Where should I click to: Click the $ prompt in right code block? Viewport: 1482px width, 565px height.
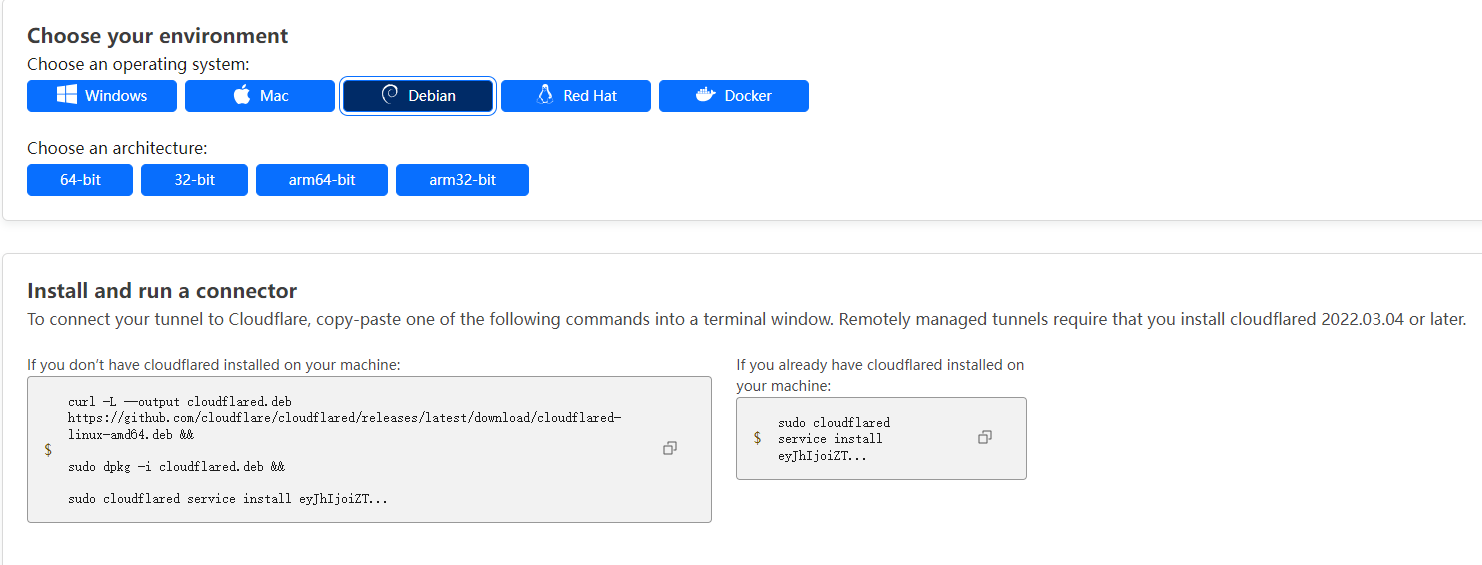click(x=758, y=438)
